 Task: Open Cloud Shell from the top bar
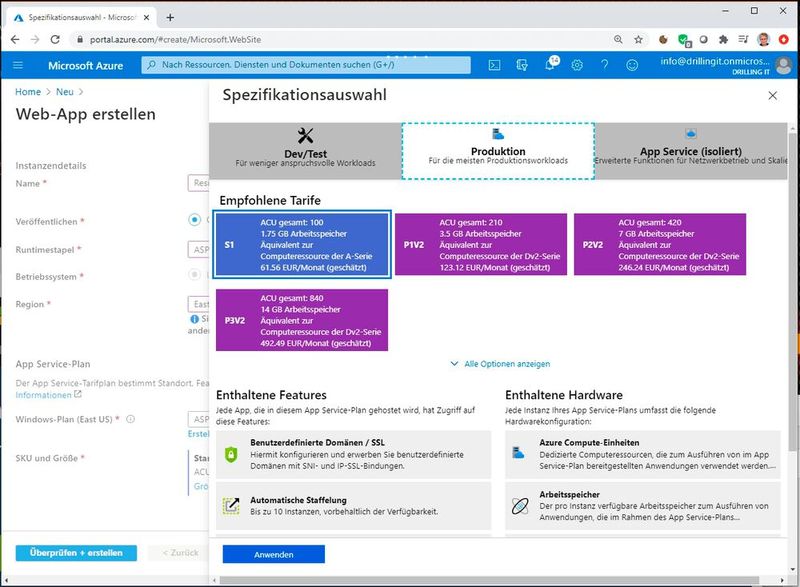click(494, 65)
